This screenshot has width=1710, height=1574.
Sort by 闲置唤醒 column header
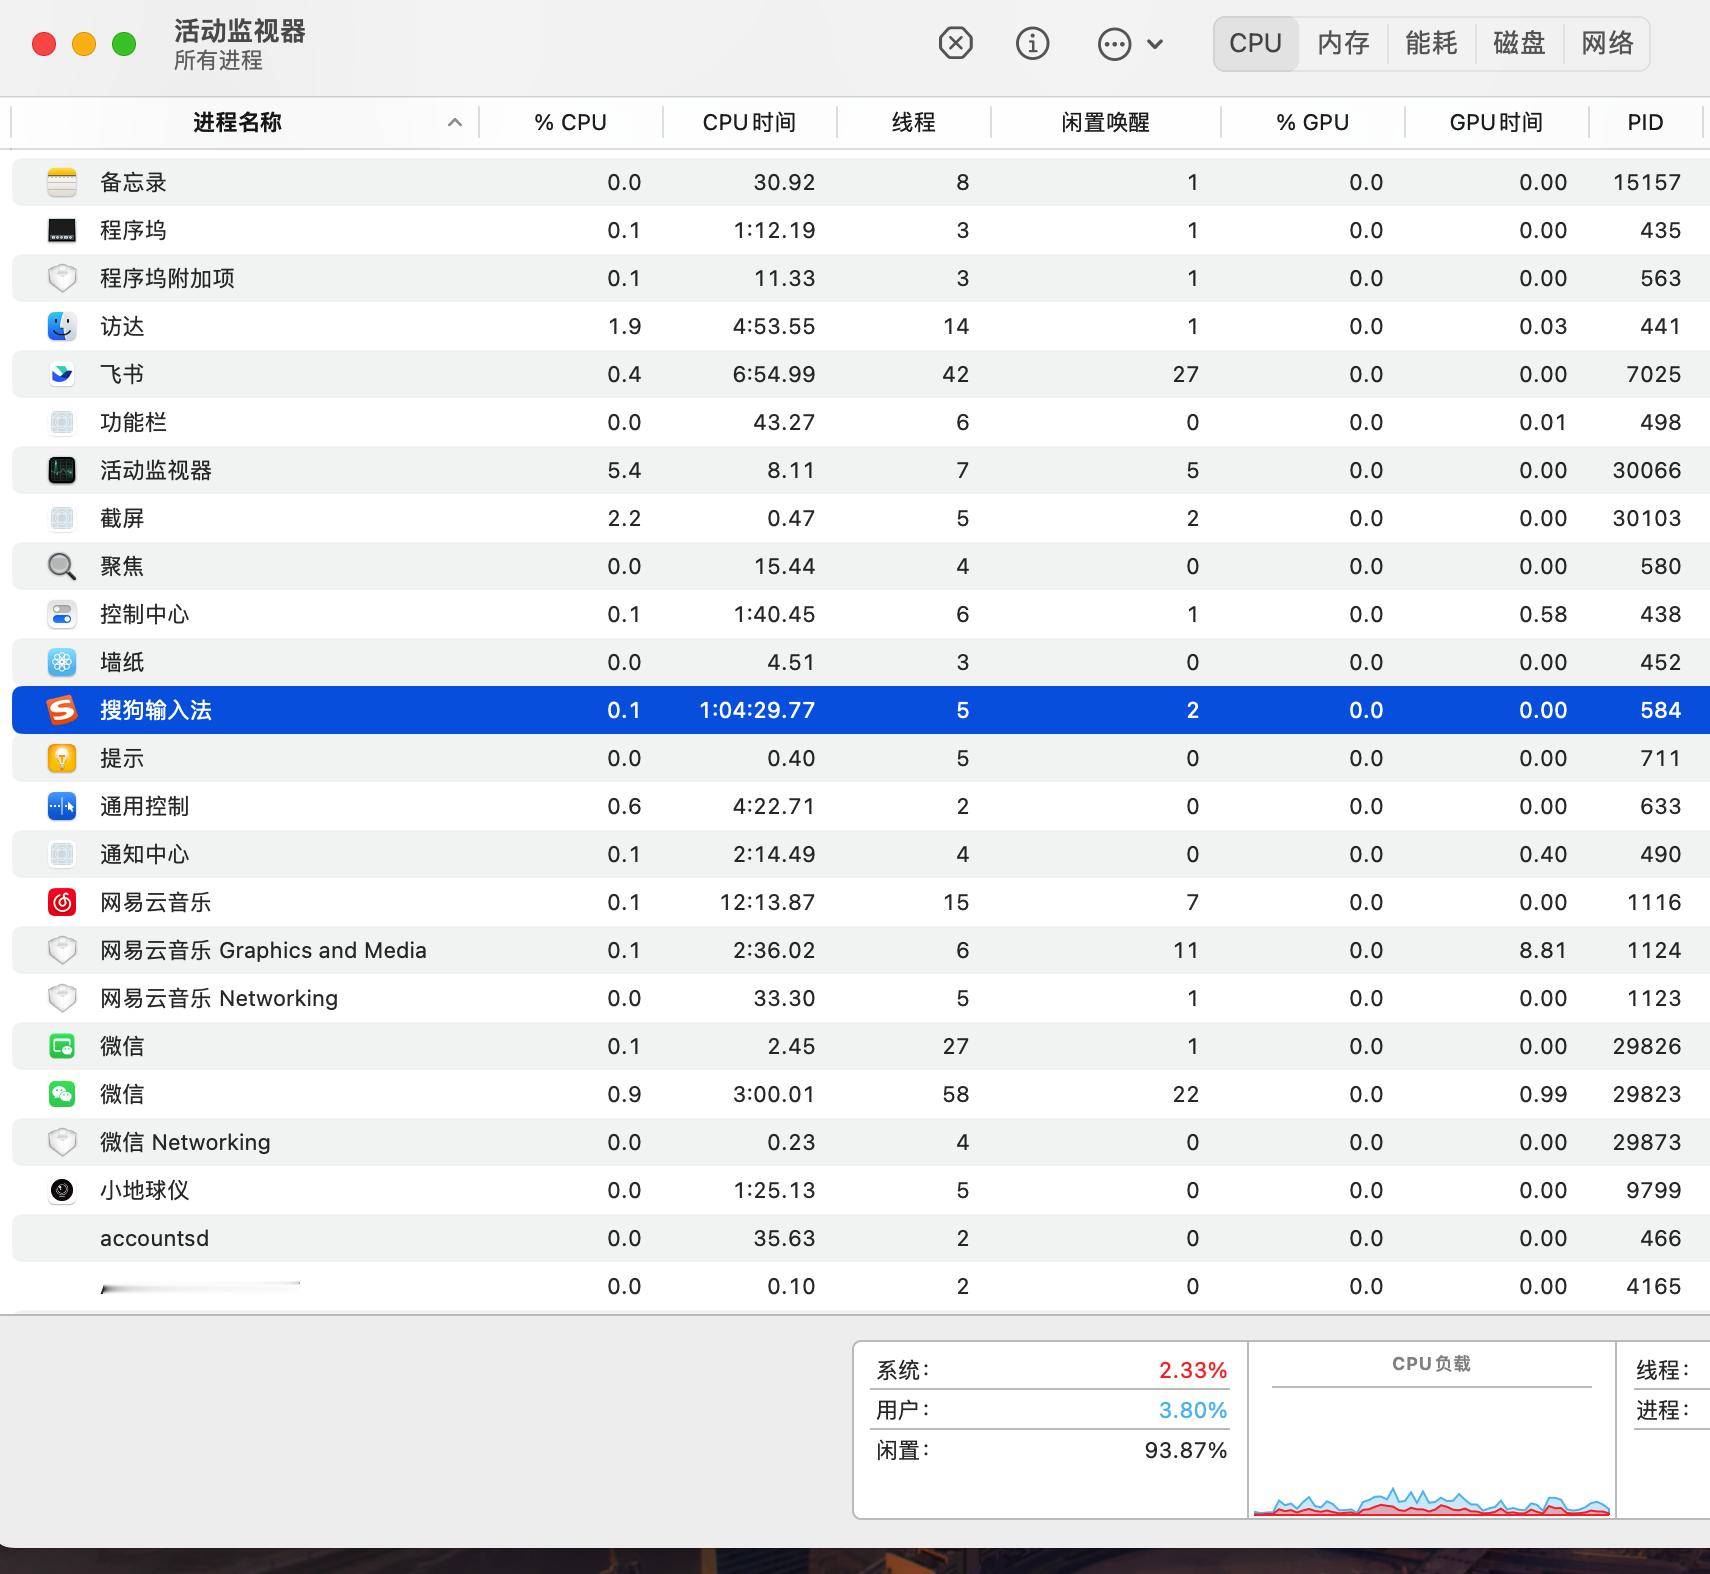[1105, 122]
